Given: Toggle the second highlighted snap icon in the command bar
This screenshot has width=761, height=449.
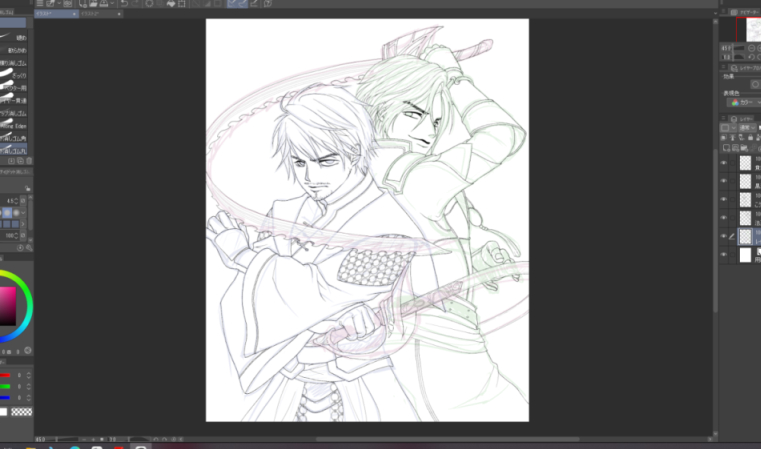Looking at the screenshot, I should (243, 3).
